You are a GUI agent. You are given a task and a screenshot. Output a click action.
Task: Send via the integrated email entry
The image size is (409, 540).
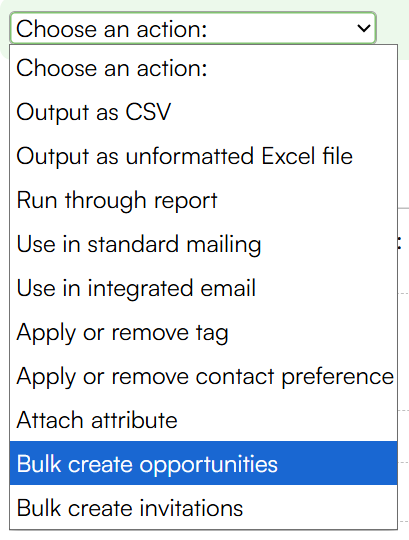click(203, 288)
